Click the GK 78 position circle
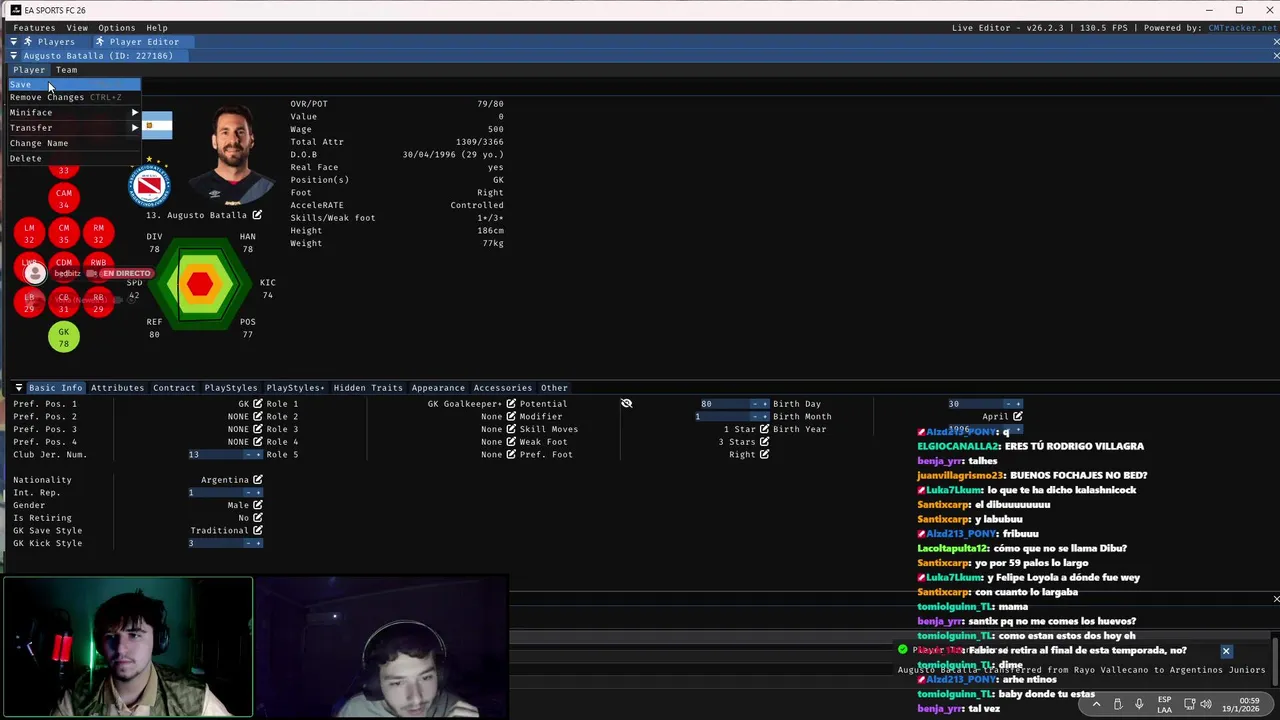Screen dimensions: 1280x720 (x=64, y=337)
